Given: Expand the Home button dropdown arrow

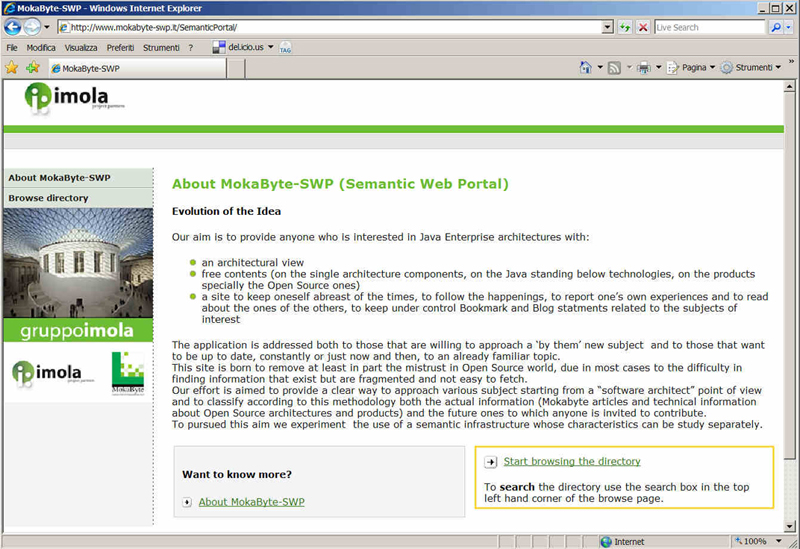Looking at the screenshot, I should pos(600,67).
